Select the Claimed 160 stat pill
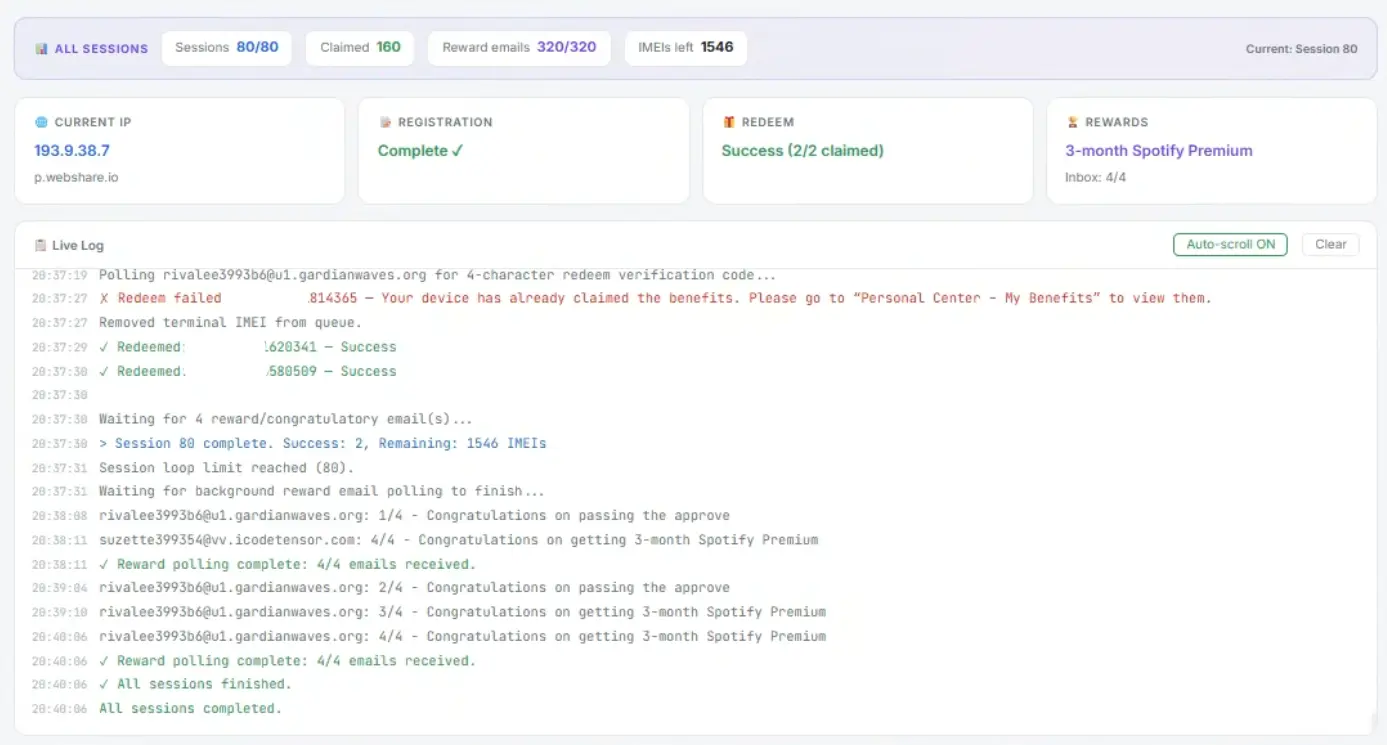 coord(360,48)
